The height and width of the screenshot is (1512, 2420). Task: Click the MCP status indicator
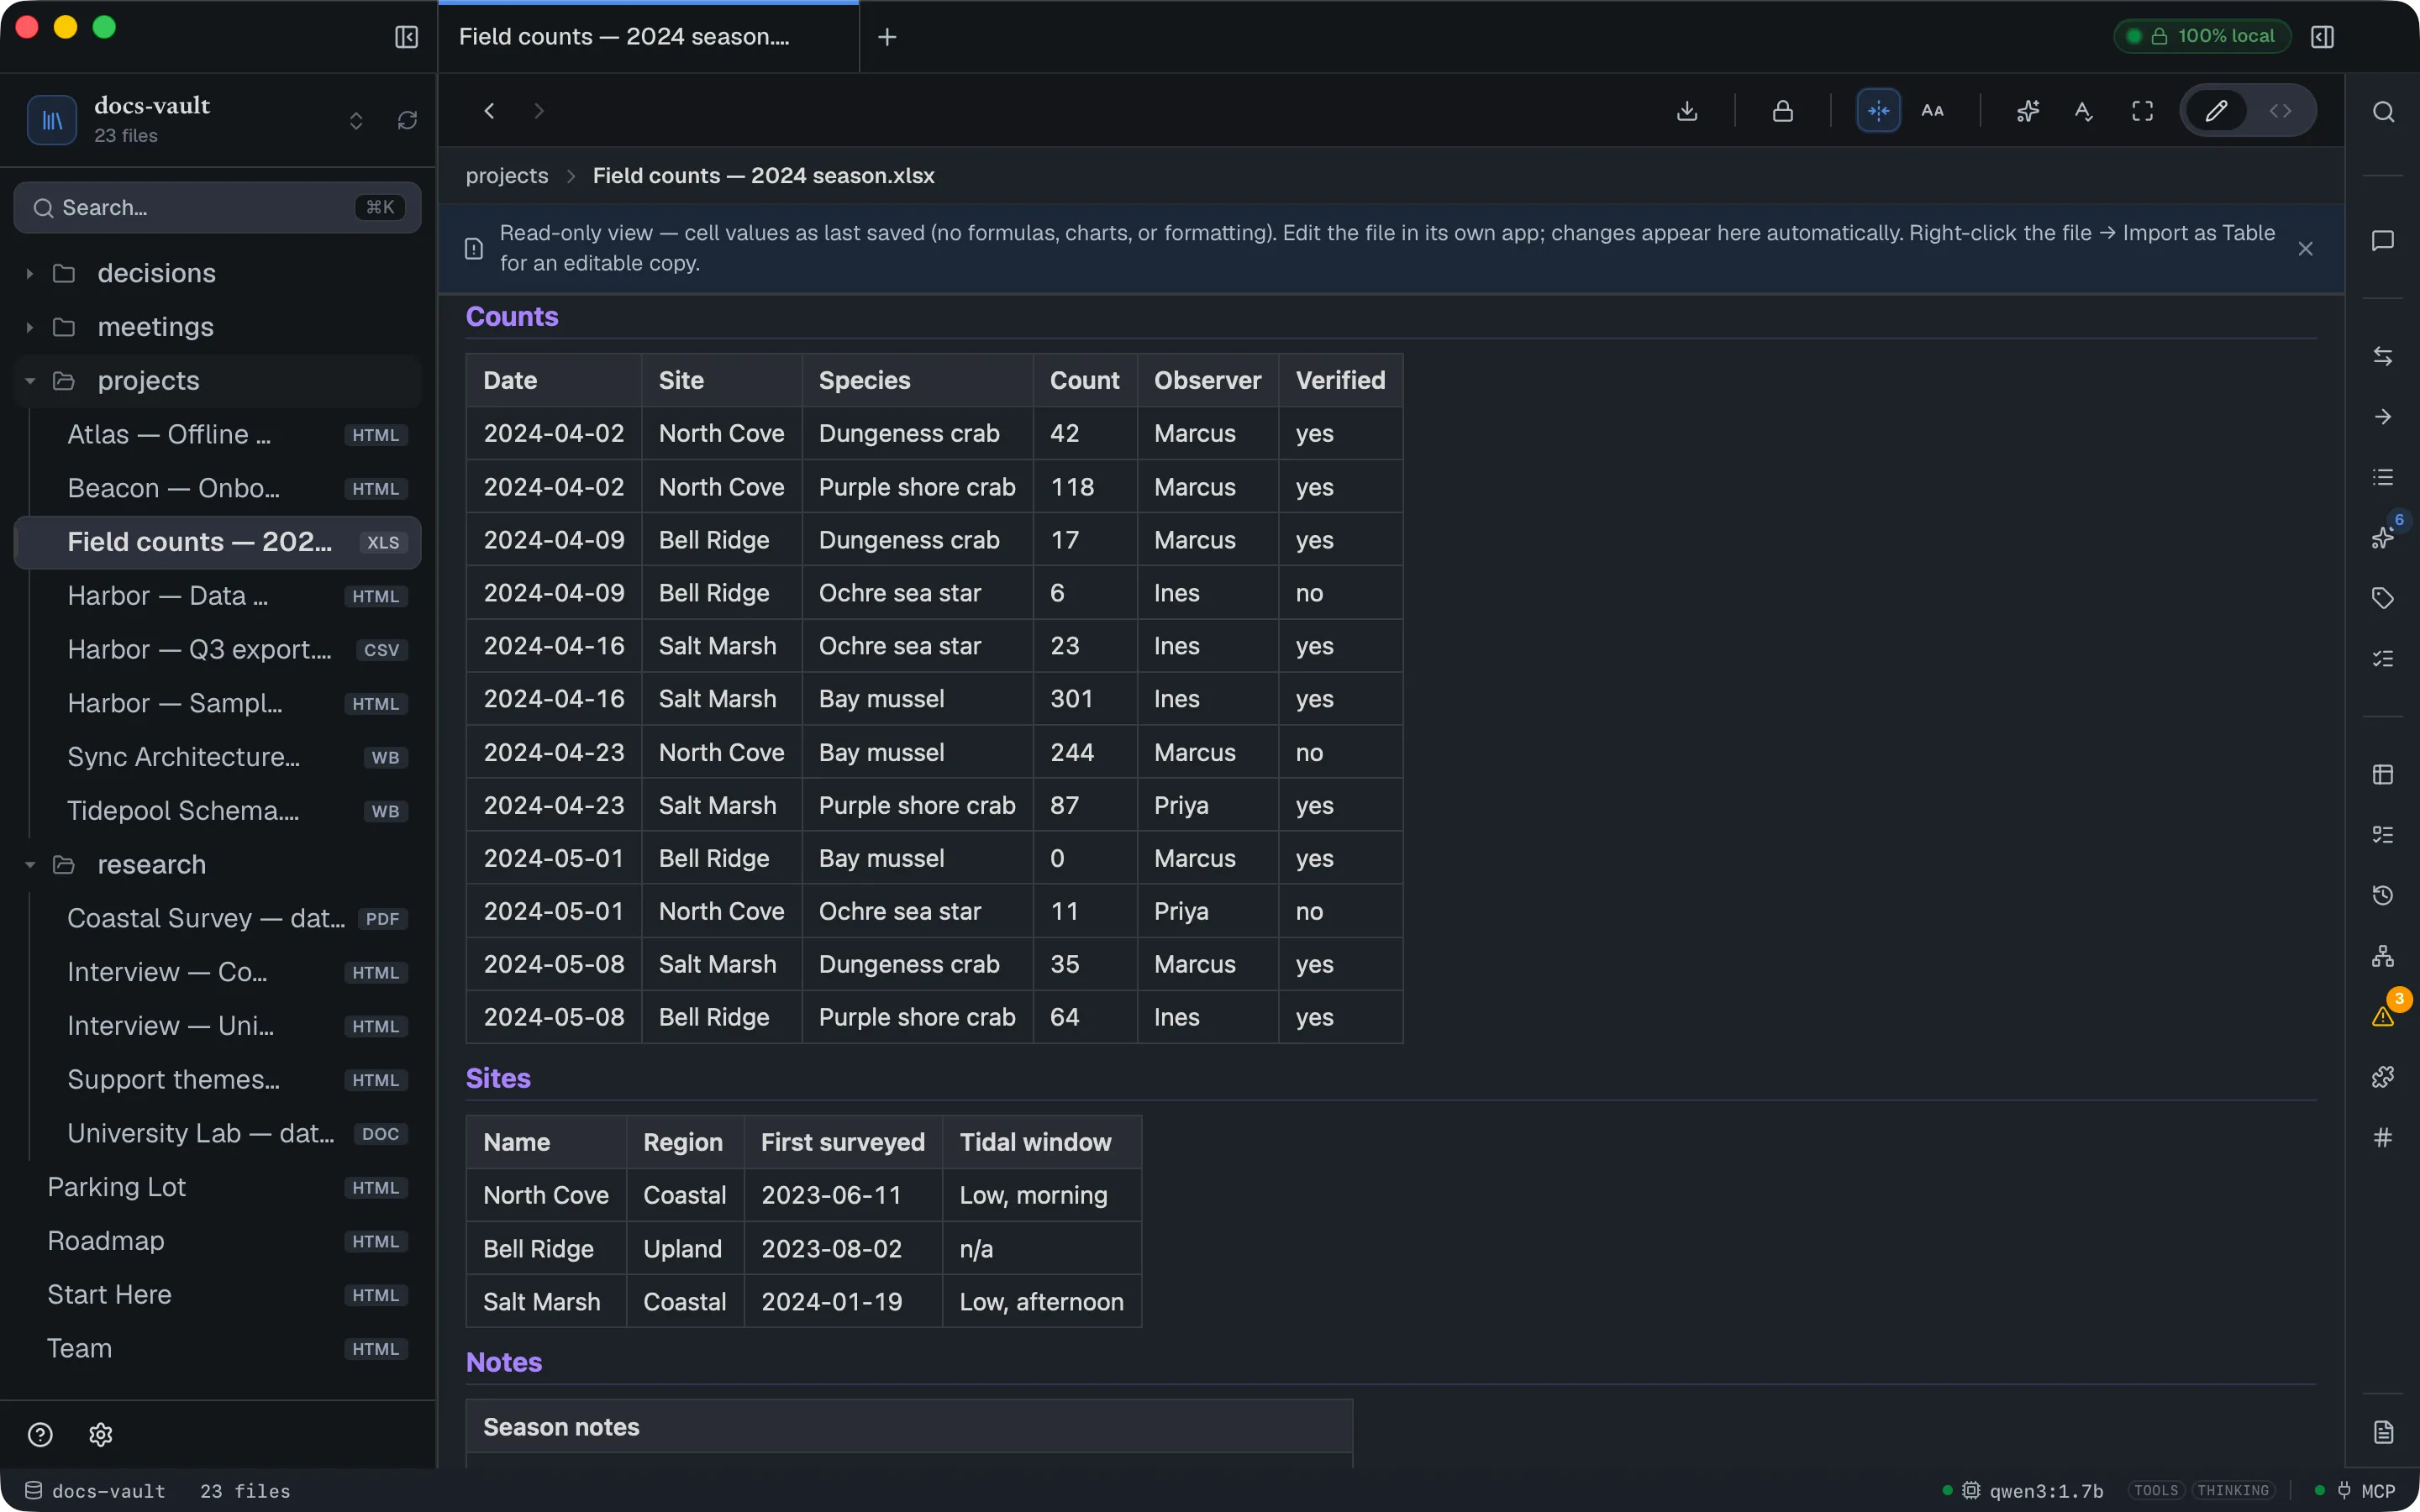coord(2356,1490)
